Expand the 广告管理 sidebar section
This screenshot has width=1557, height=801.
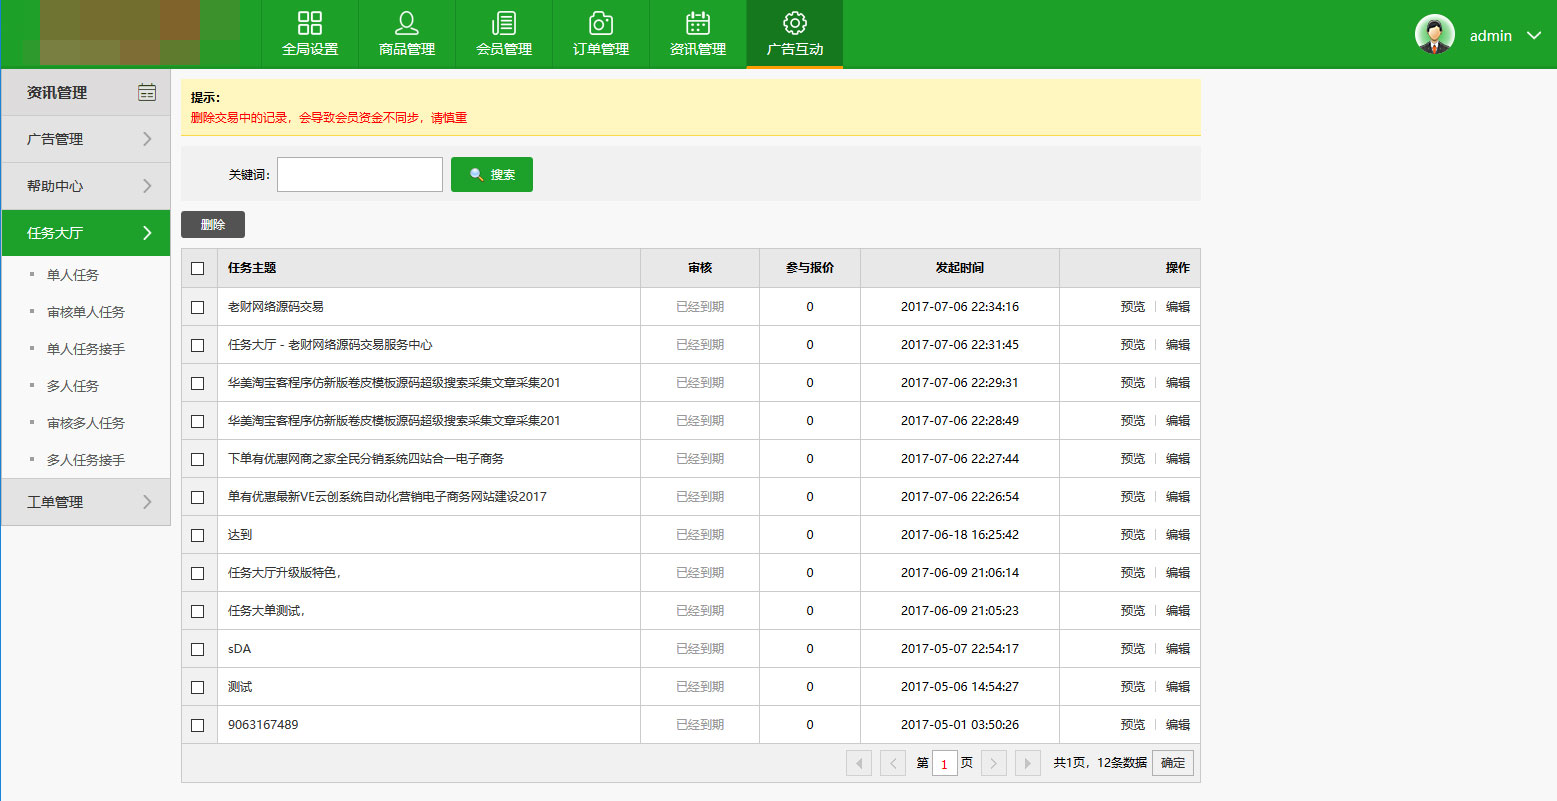pyautogui.click(x=86, y=139)
